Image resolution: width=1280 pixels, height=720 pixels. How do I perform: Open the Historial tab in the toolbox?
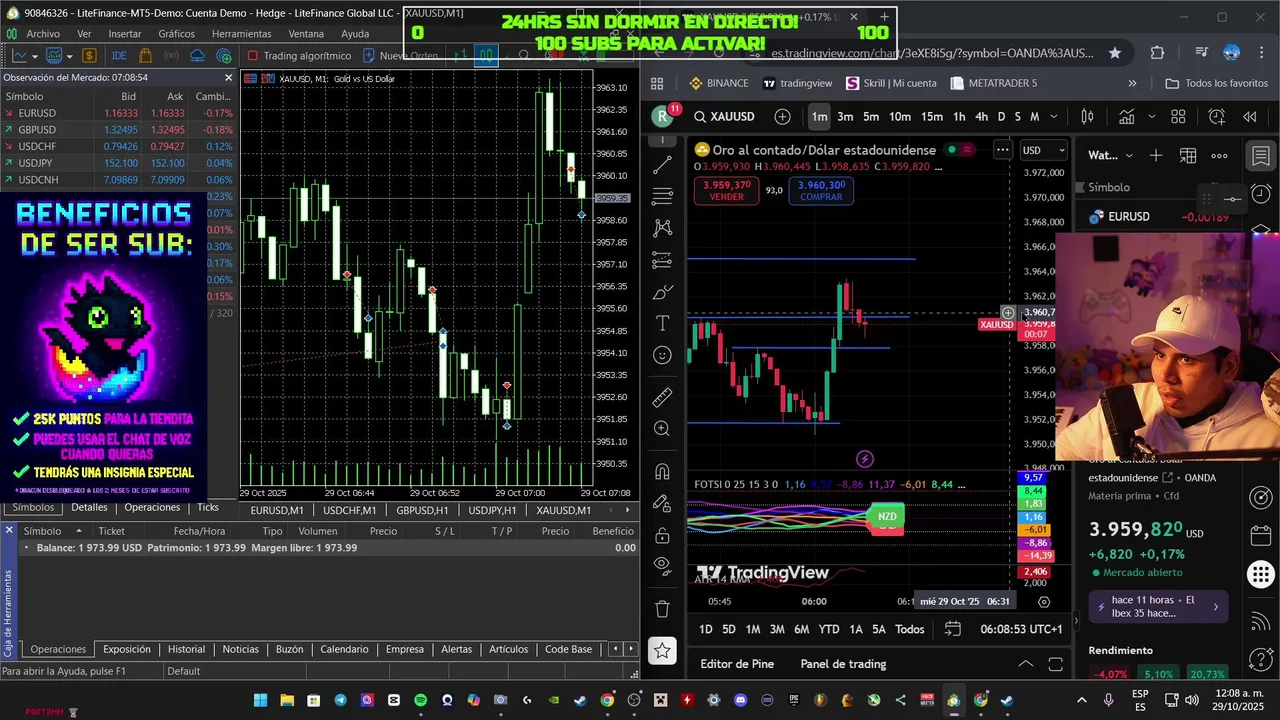186,649
